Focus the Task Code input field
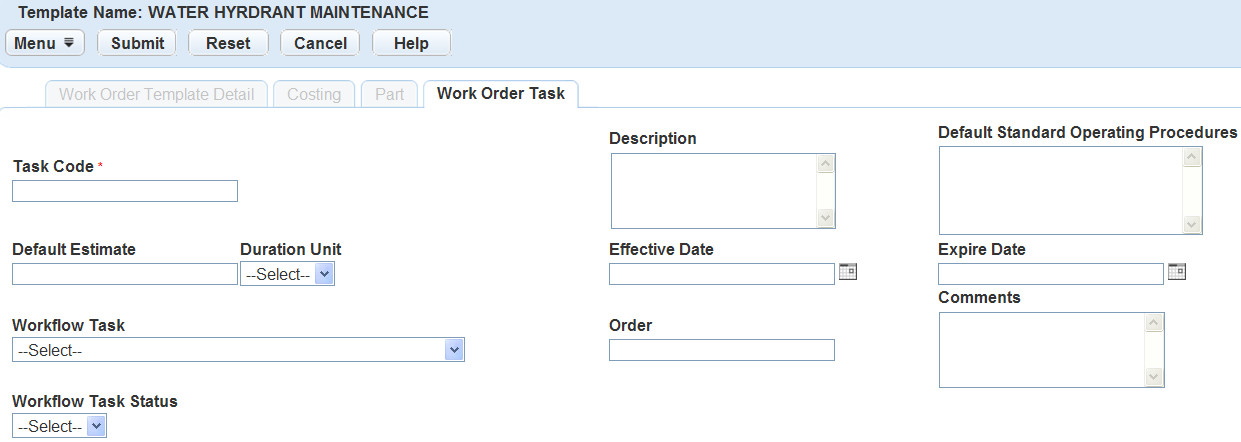1241x442 pixels. [125, 191]
